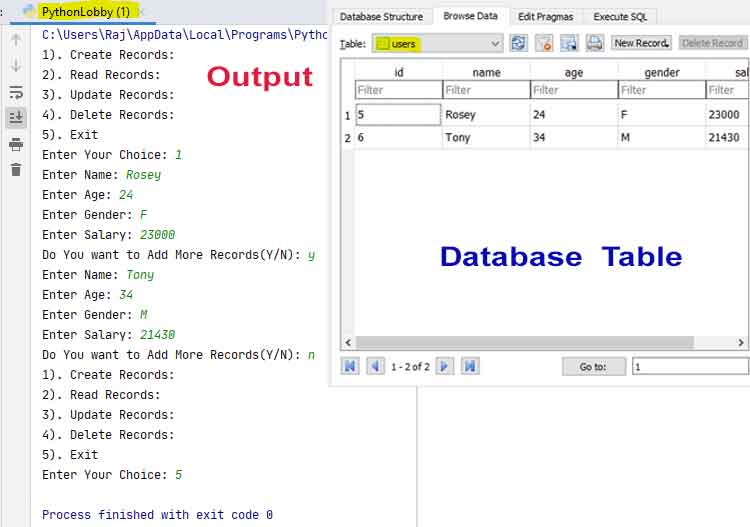
Task: Focus the gender column Filter field
Action: [662, 90]
